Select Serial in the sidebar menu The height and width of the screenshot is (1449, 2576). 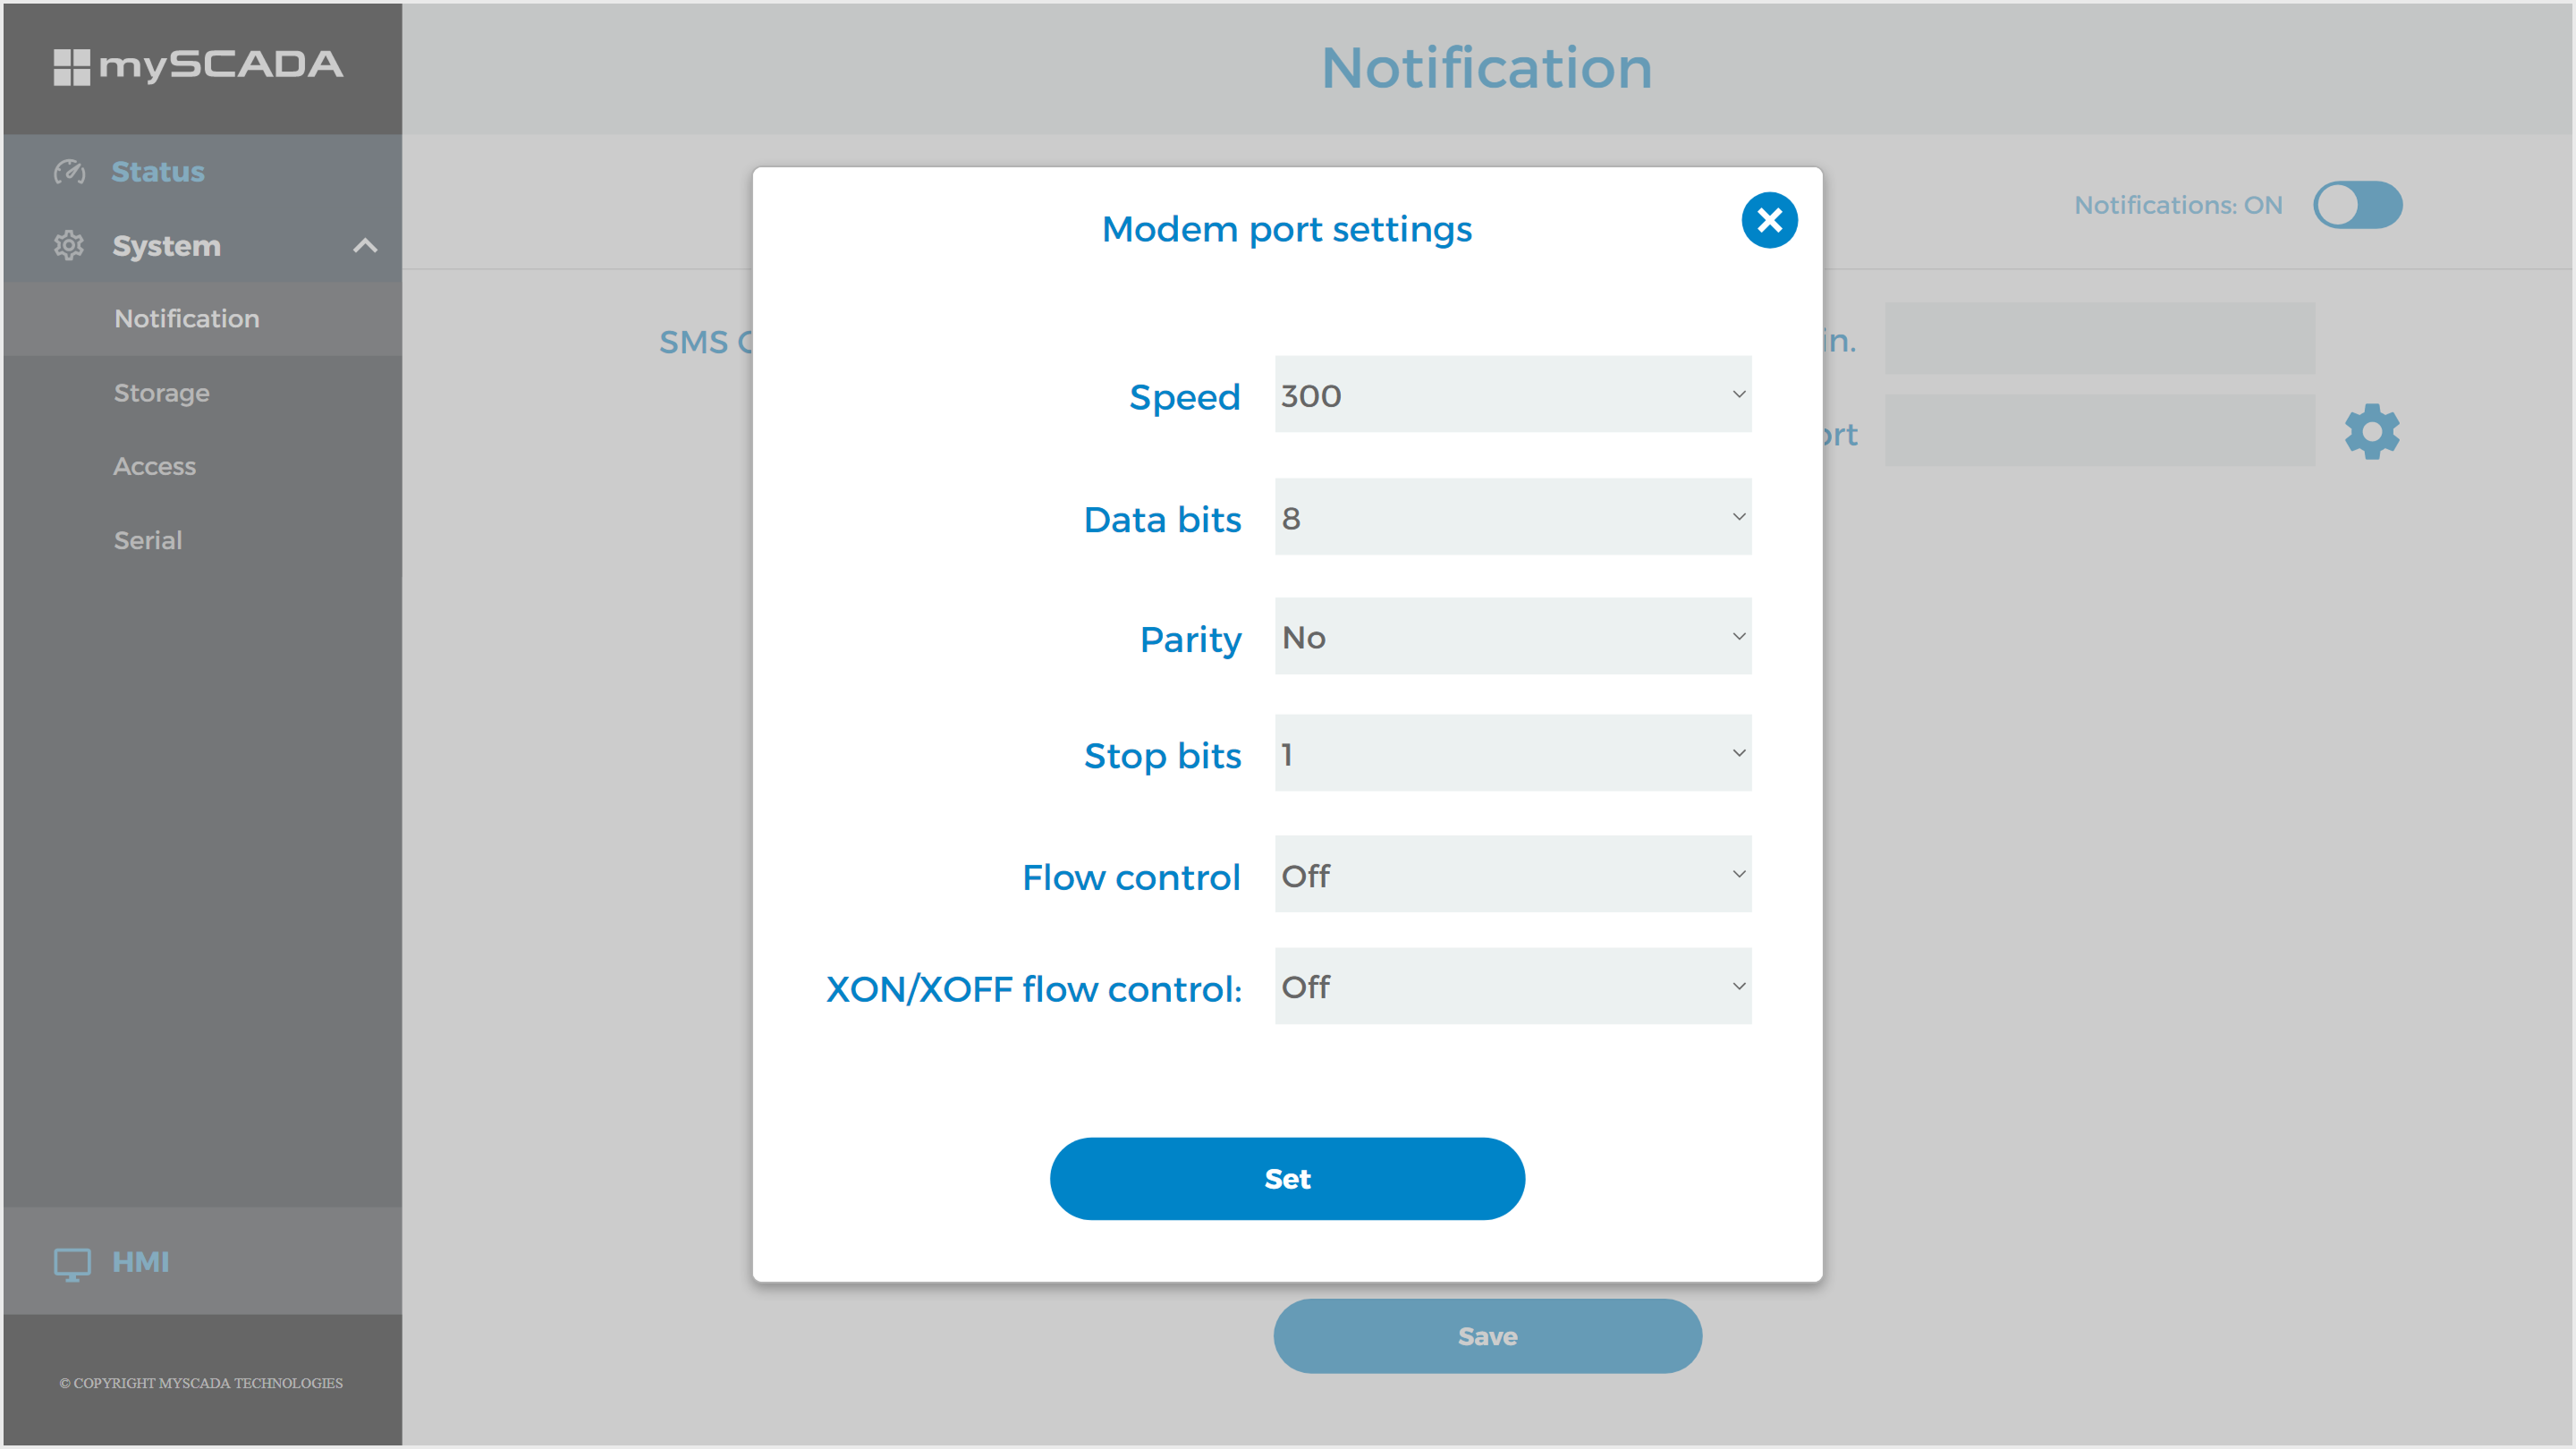click(148, 541)
